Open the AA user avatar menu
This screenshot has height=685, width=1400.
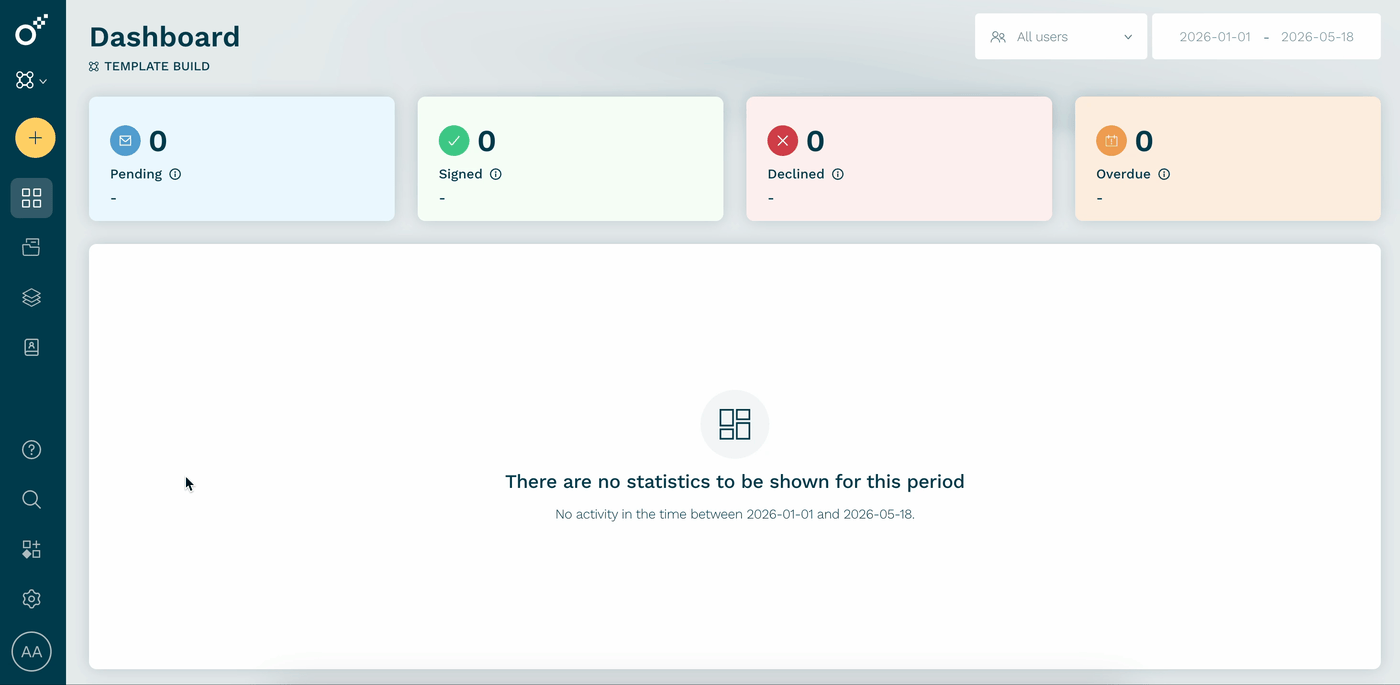click(x=32, y=652)
